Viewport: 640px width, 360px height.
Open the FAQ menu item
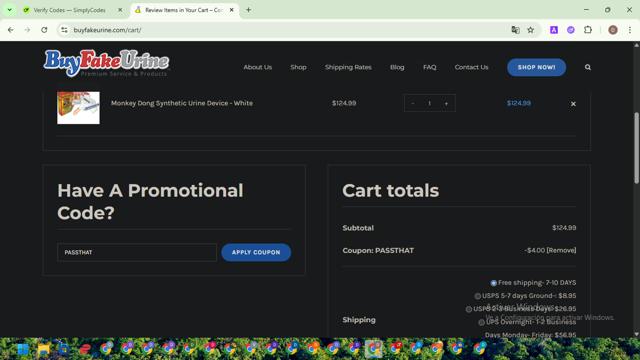coord(429,67)
